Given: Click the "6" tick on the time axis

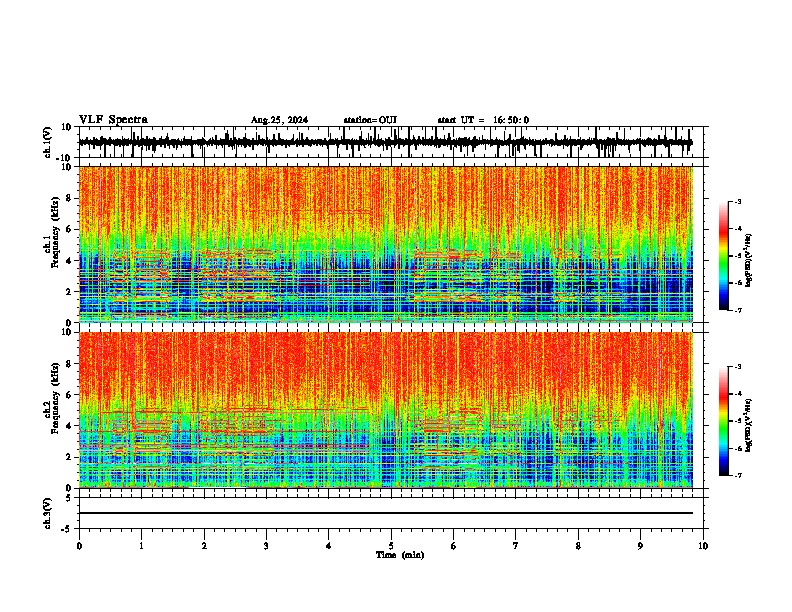Looking at the screenshot, I should point(453,546).
